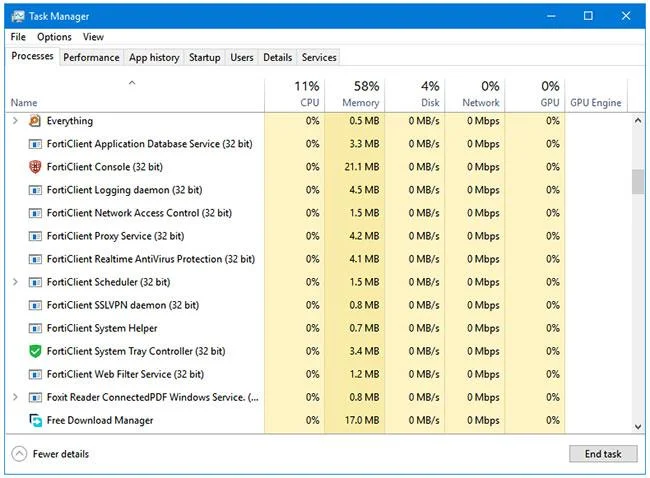Sort by the Name column header
The width and height of the screenshot is (650, 478).
135,95
